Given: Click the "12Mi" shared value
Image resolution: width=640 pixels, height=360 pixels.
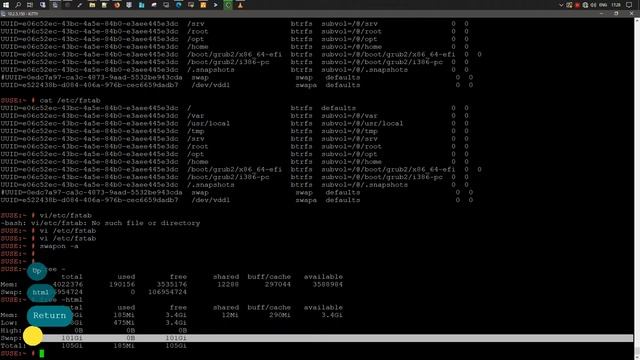Looking at the screenshot, I should point(230,315).
